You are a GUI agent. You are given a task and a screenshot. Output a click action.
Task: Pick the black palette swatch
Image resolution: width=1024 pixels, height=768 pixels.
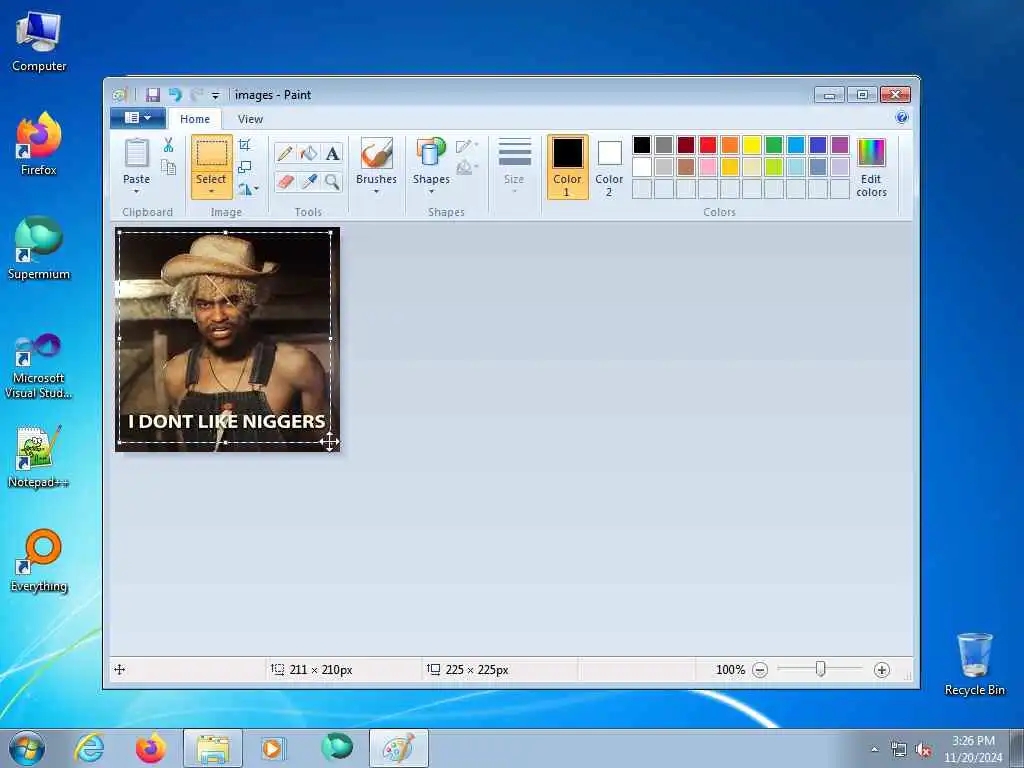[642, 145]
